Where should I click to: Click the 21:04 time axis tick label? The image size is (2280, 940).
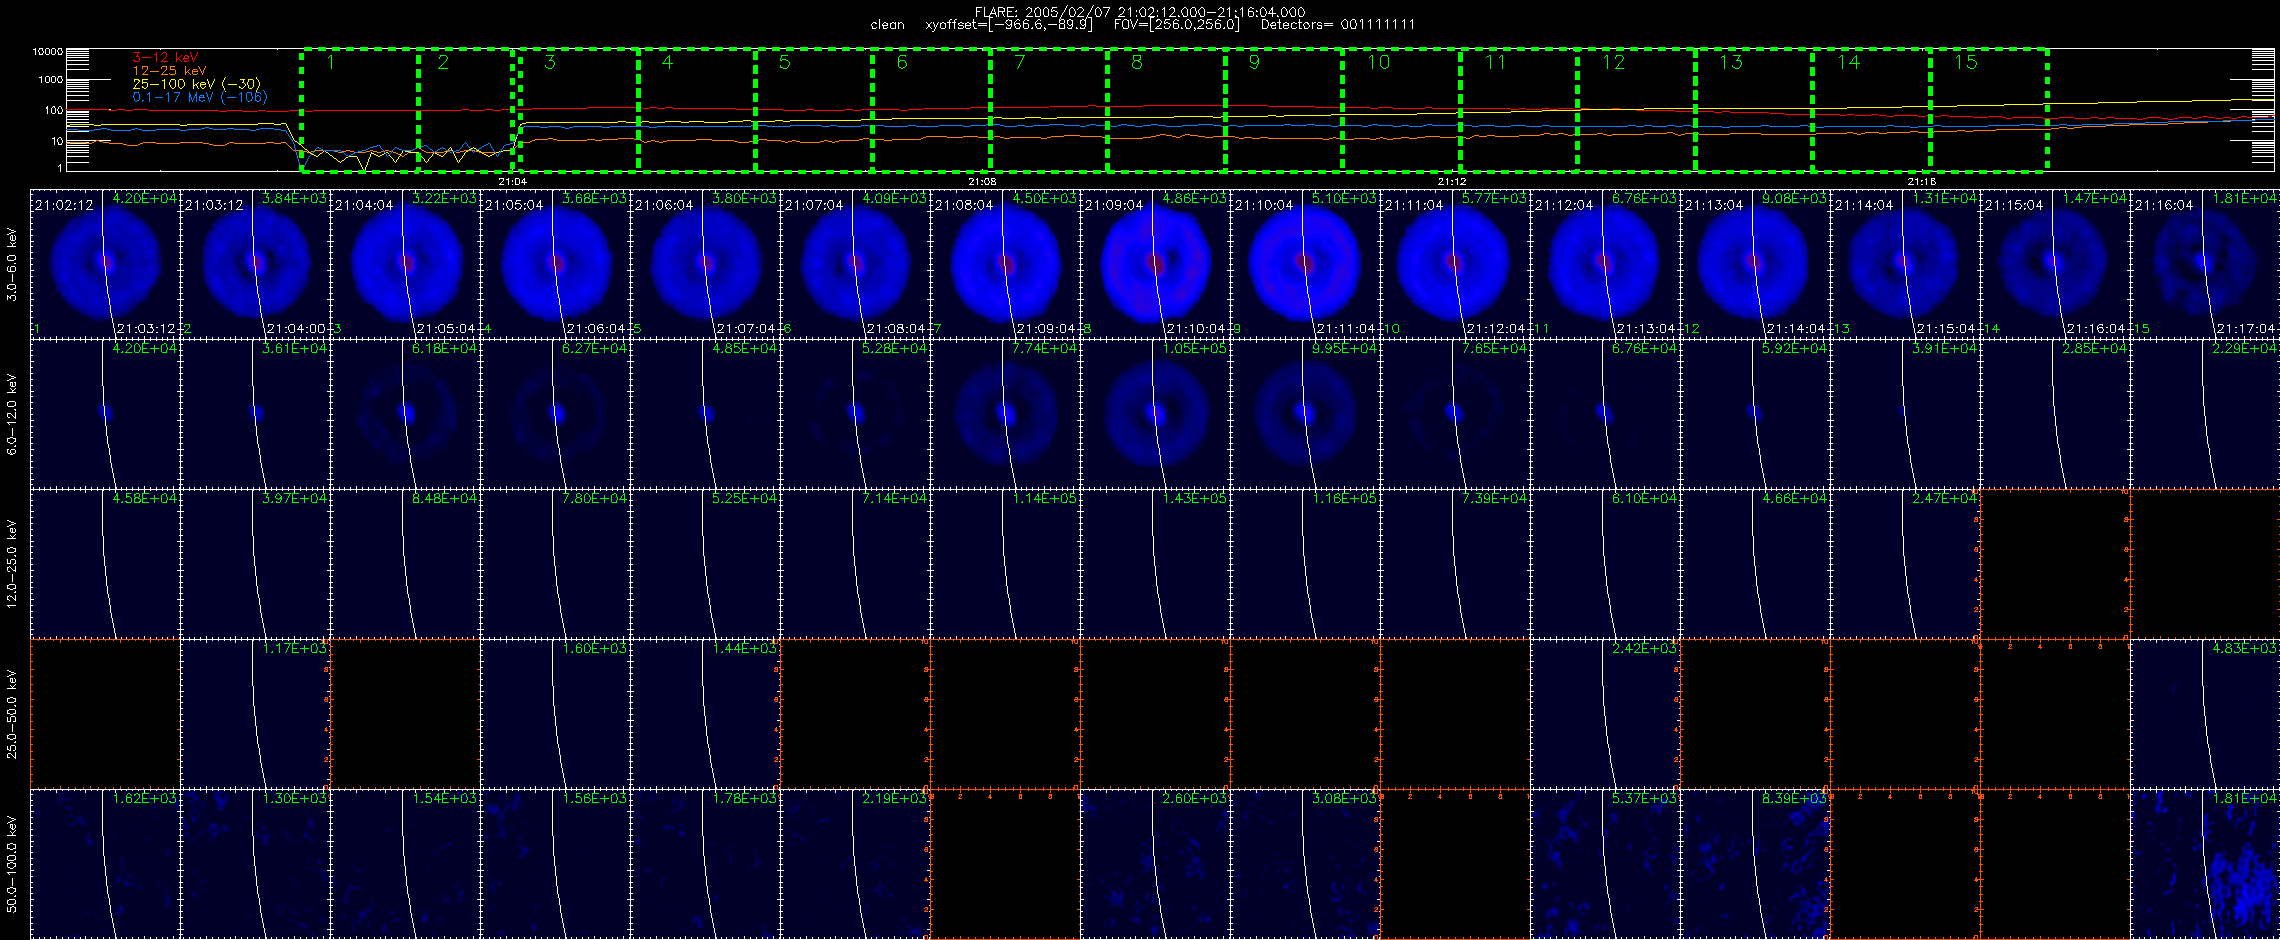click(x=512, y=182)
